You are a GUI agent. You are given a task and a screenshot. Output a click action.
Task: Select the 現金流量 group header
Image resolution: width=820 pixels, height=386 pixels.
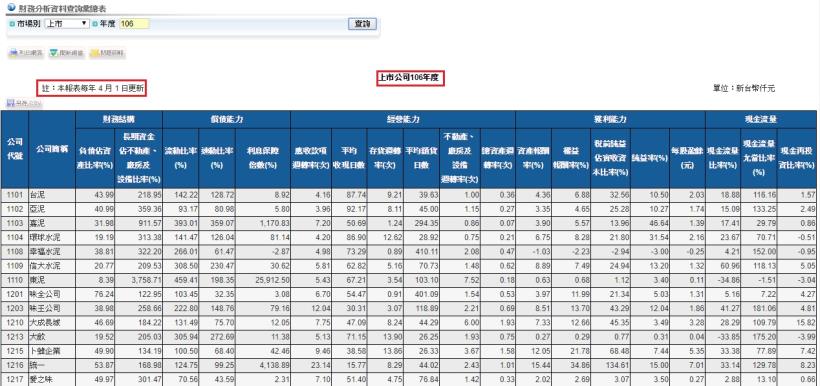pyautogui.click(x=761, y=119)
